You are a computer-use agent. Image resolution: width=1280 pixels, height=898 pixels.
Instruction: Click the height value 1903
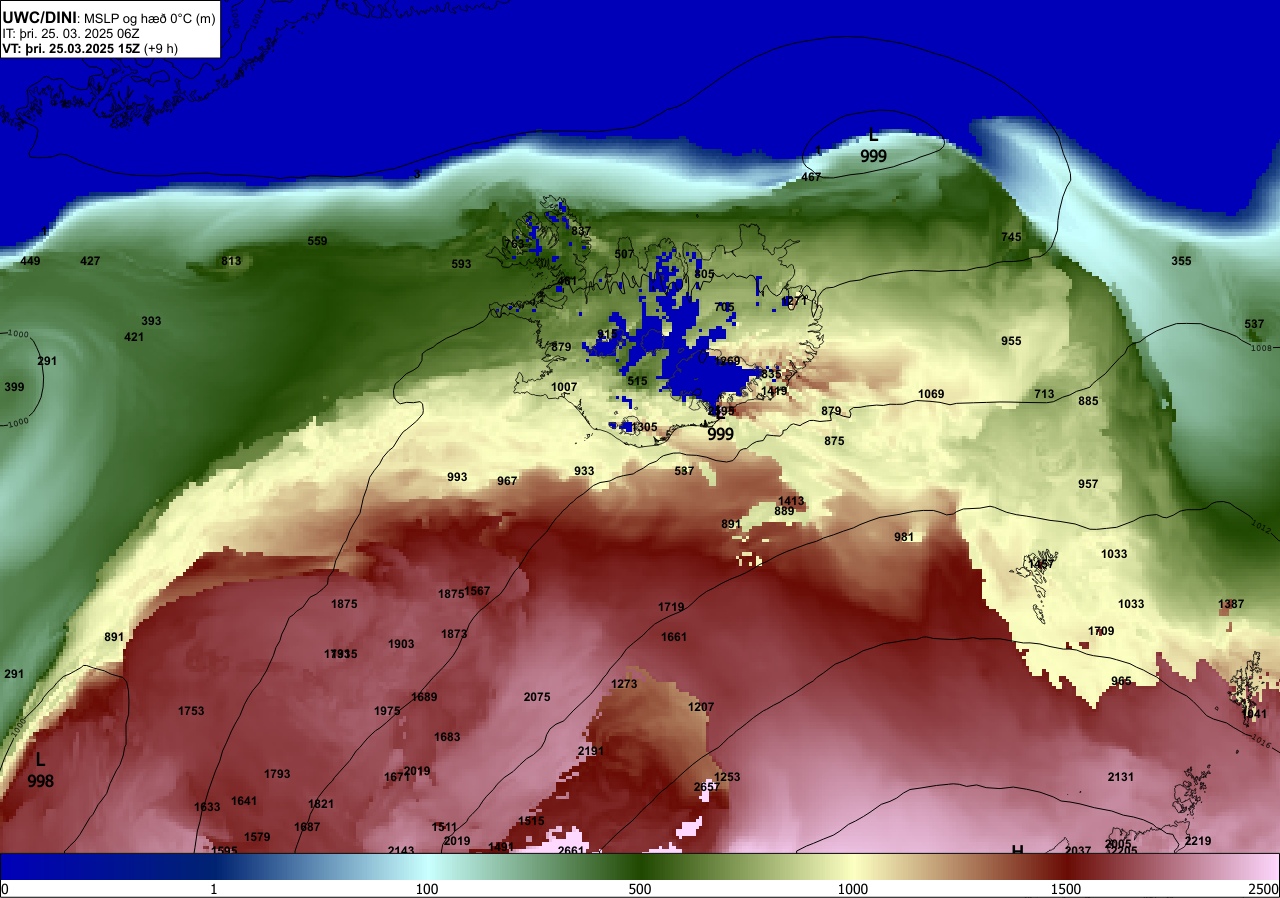(401, 644)
